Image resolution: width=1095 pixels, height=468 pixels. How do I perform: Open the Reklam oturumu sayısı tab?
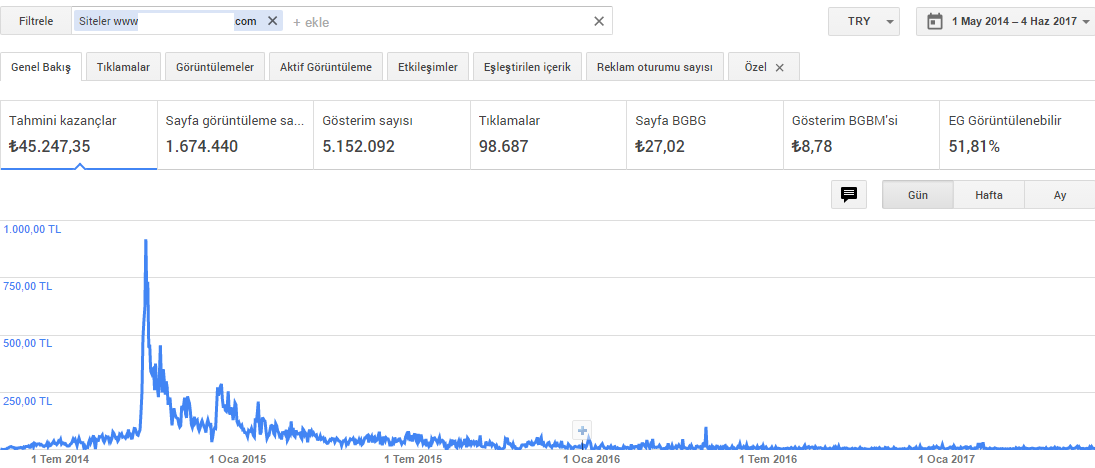click(x=654, y=67)
